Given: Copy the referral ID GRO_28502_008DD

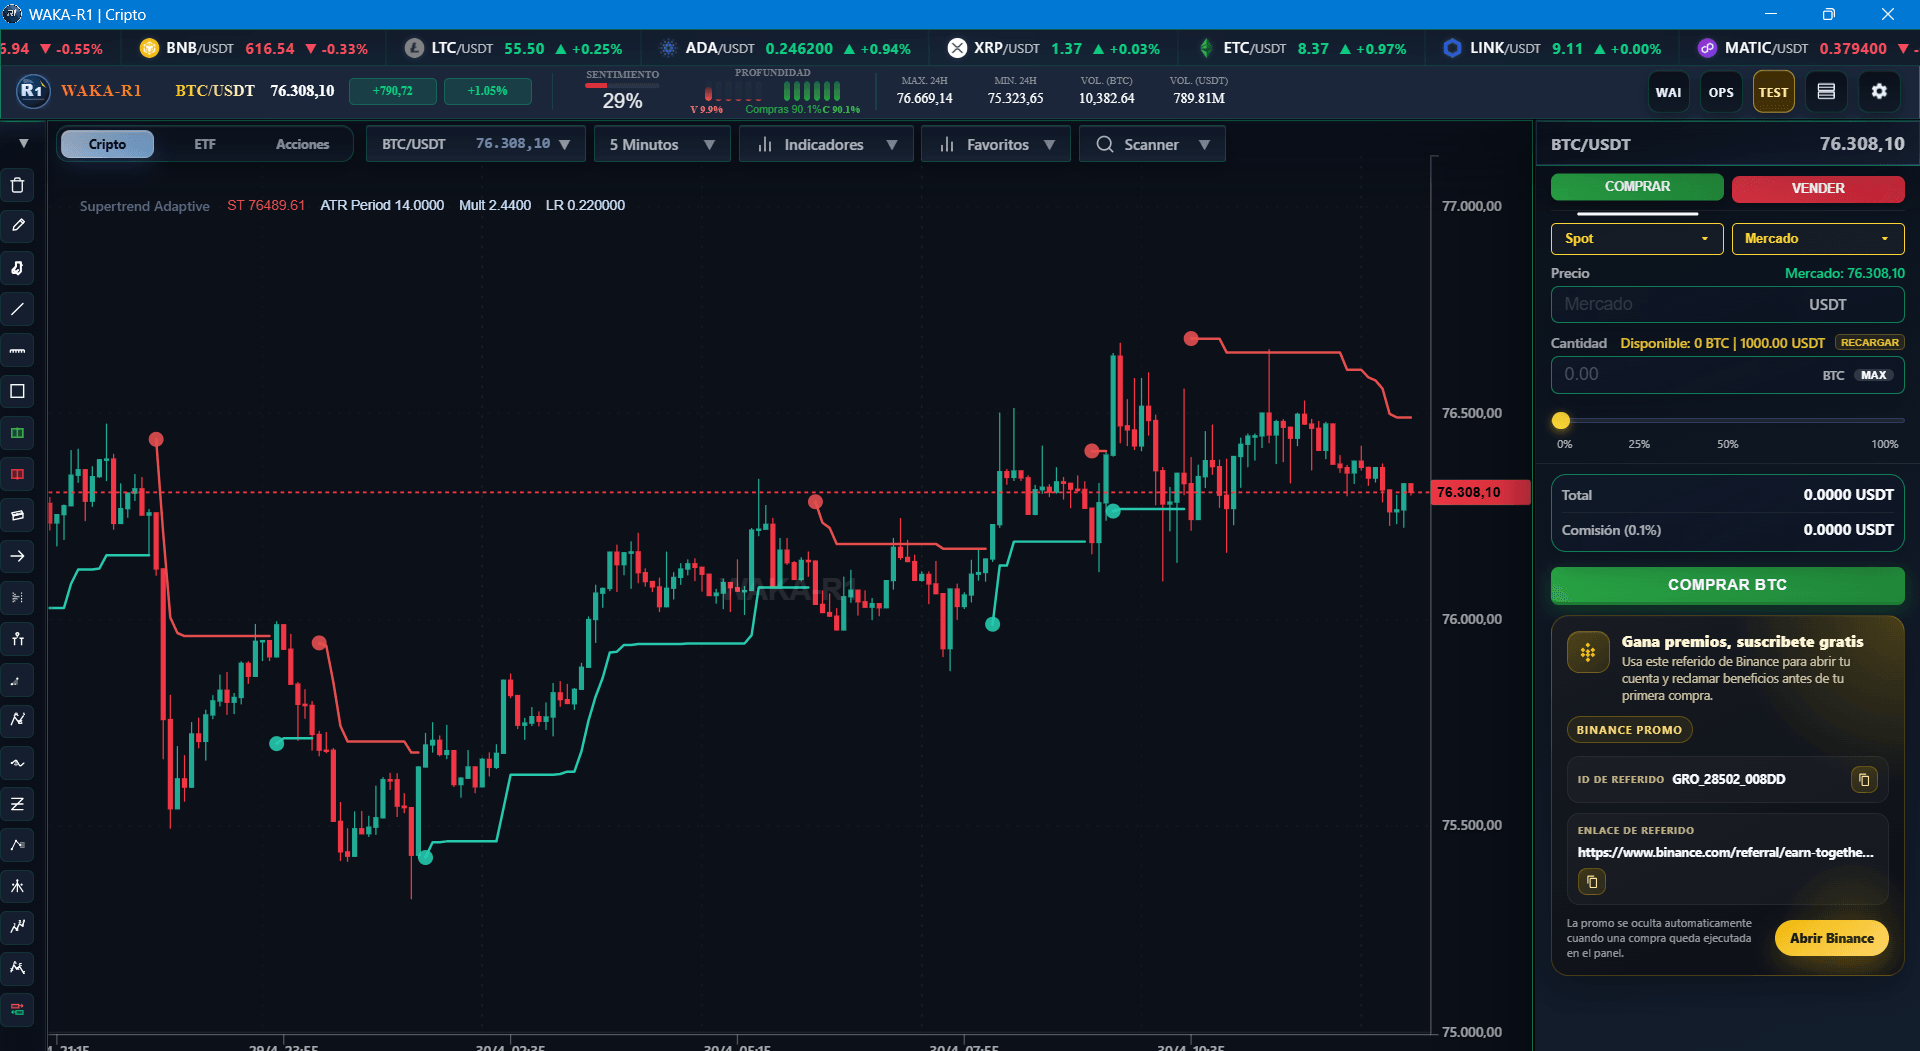Looking at the screenshot, I should (x=1864, y=779).
